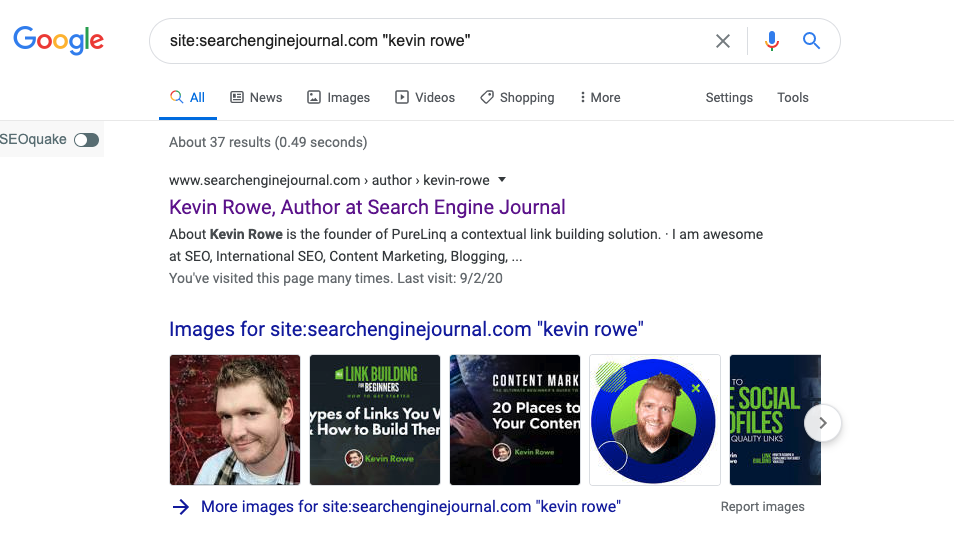Open the red-wall portrait photo thumbnail

click(235, 420)
